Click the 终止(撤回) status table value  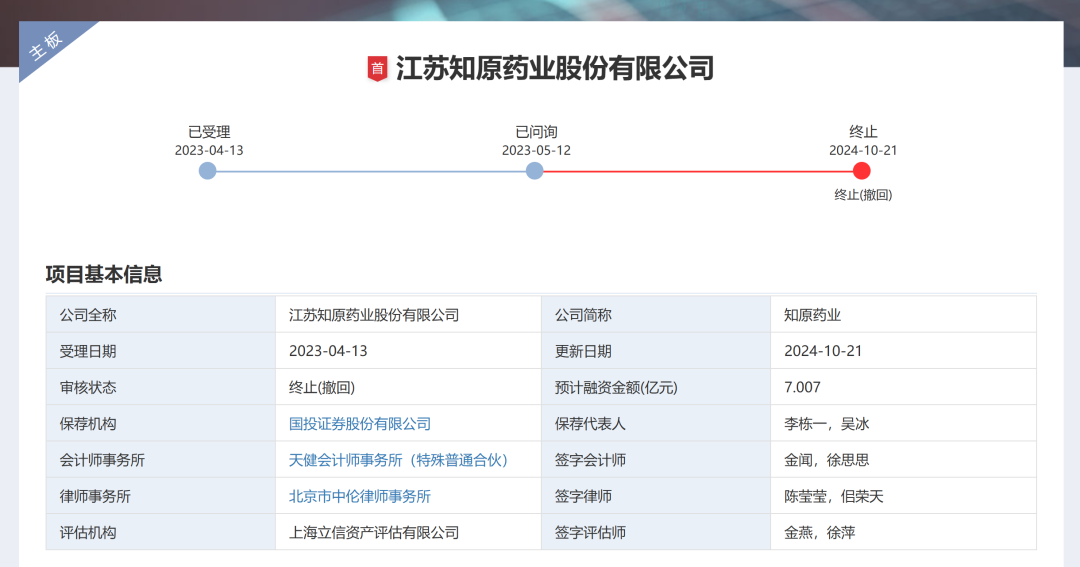point(322,387)
